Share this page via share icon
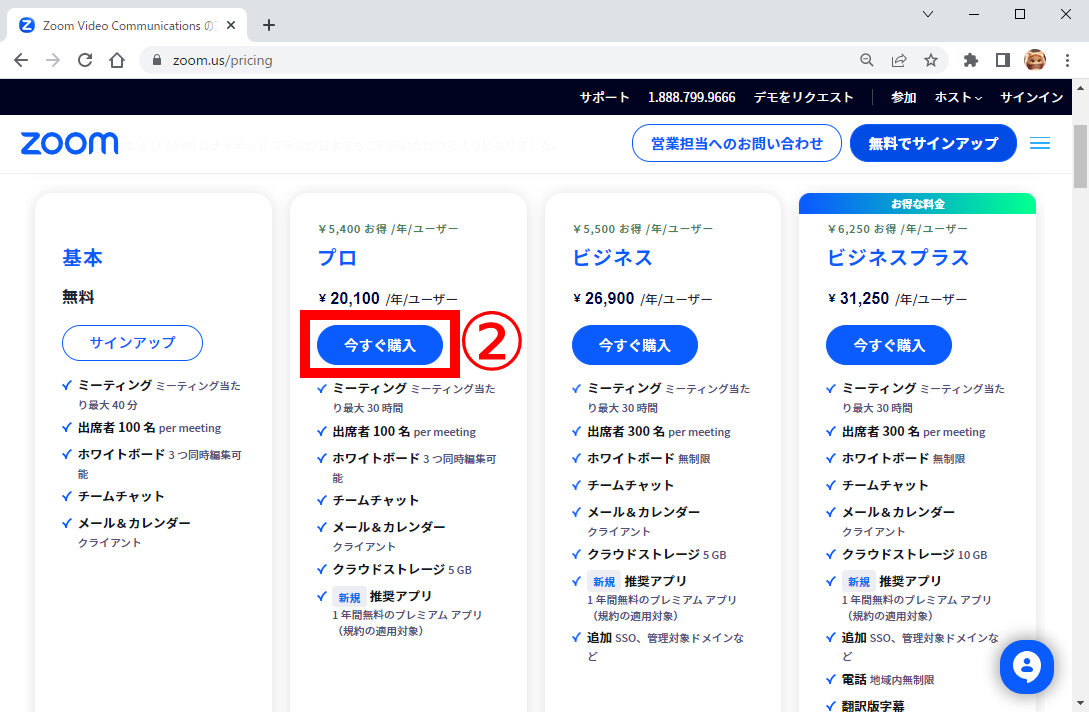The image size is (1089, 712). 899,60
